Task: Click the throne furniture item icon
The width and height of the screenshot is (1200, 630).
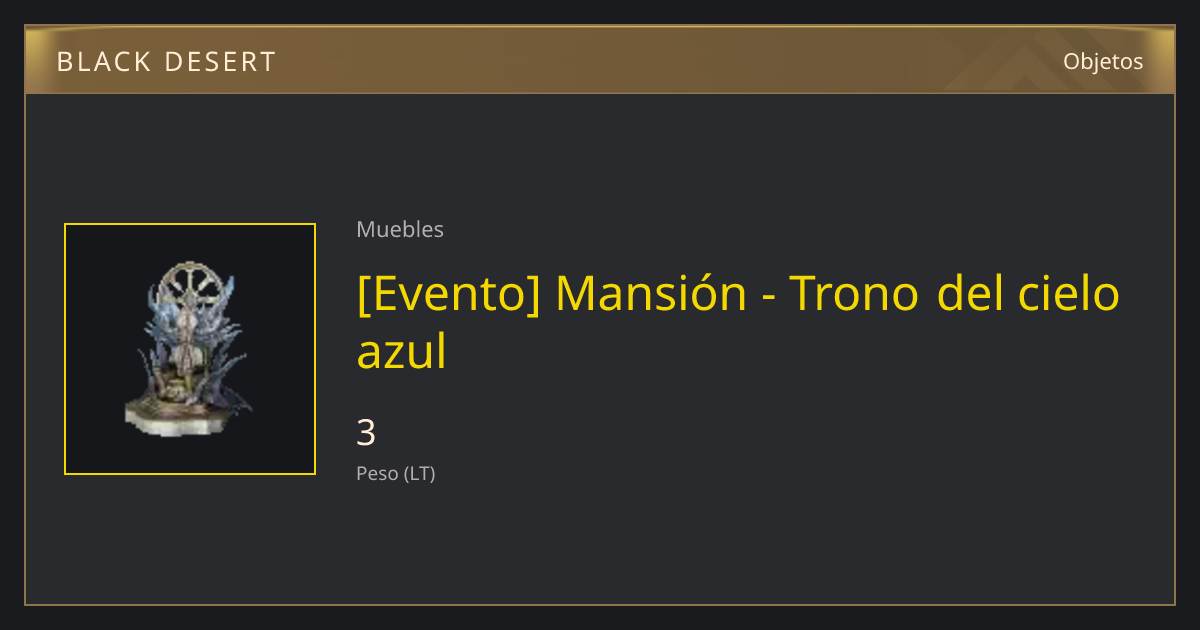Action: pos(189,349)
